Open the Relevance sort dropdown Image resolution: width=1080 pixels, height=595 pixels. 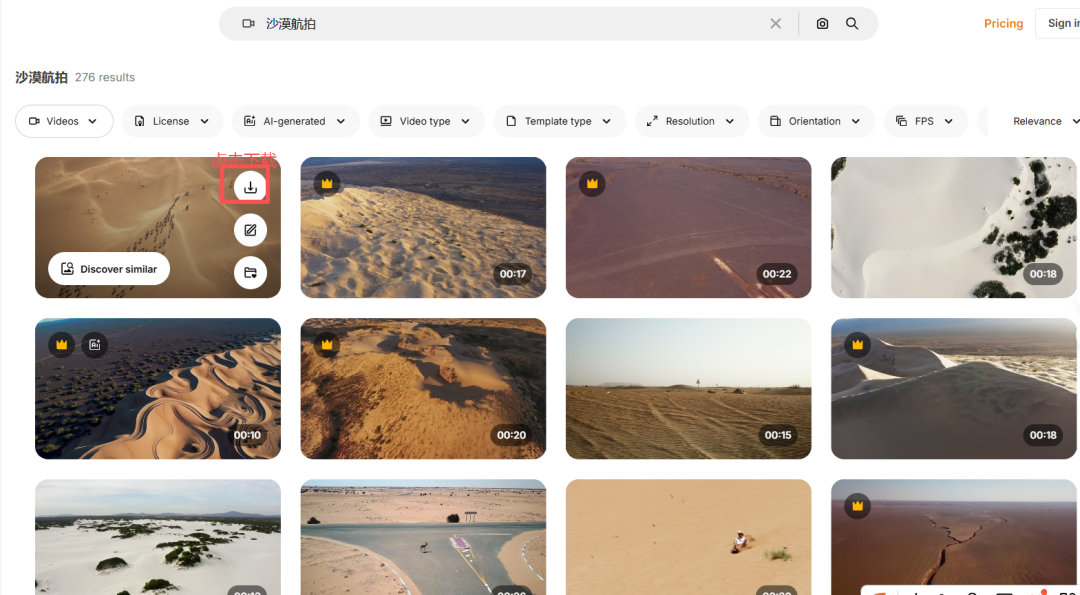1040,121
